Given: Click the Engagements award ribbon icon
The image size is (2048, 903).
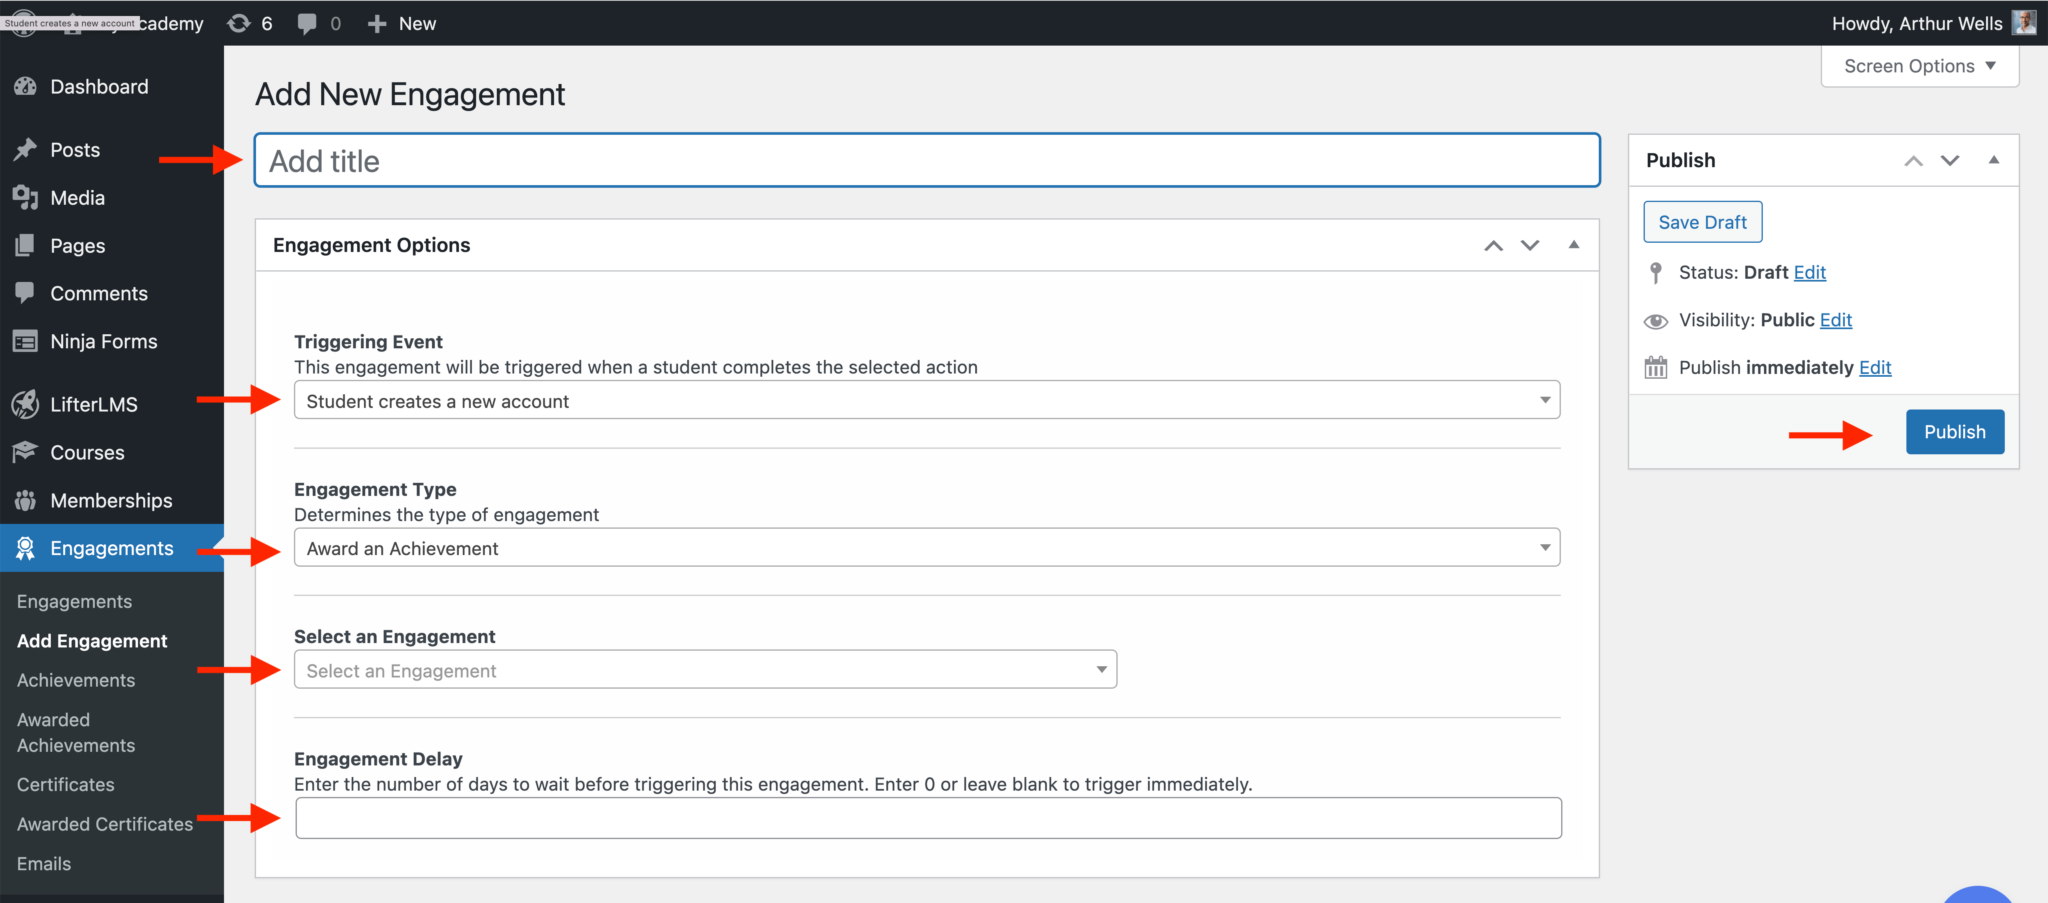Looking at the screenshot, I should coord(27,548).
